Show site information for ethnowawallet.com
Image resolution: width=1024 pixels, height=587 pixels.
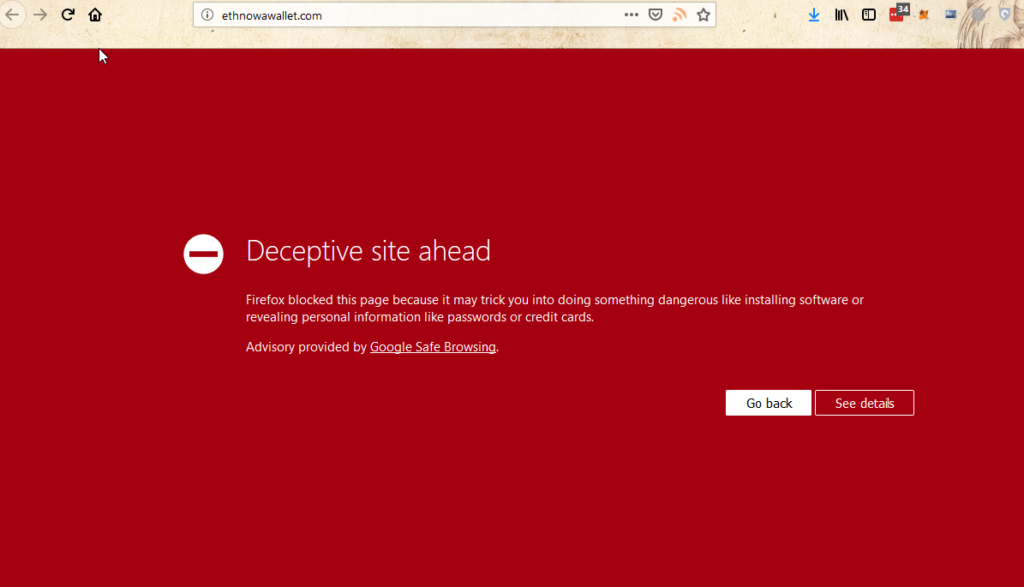(207, 15)
